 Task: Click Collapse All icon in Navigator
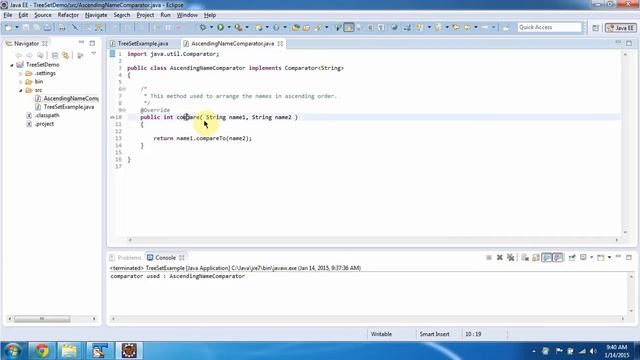tap(55, 55)
